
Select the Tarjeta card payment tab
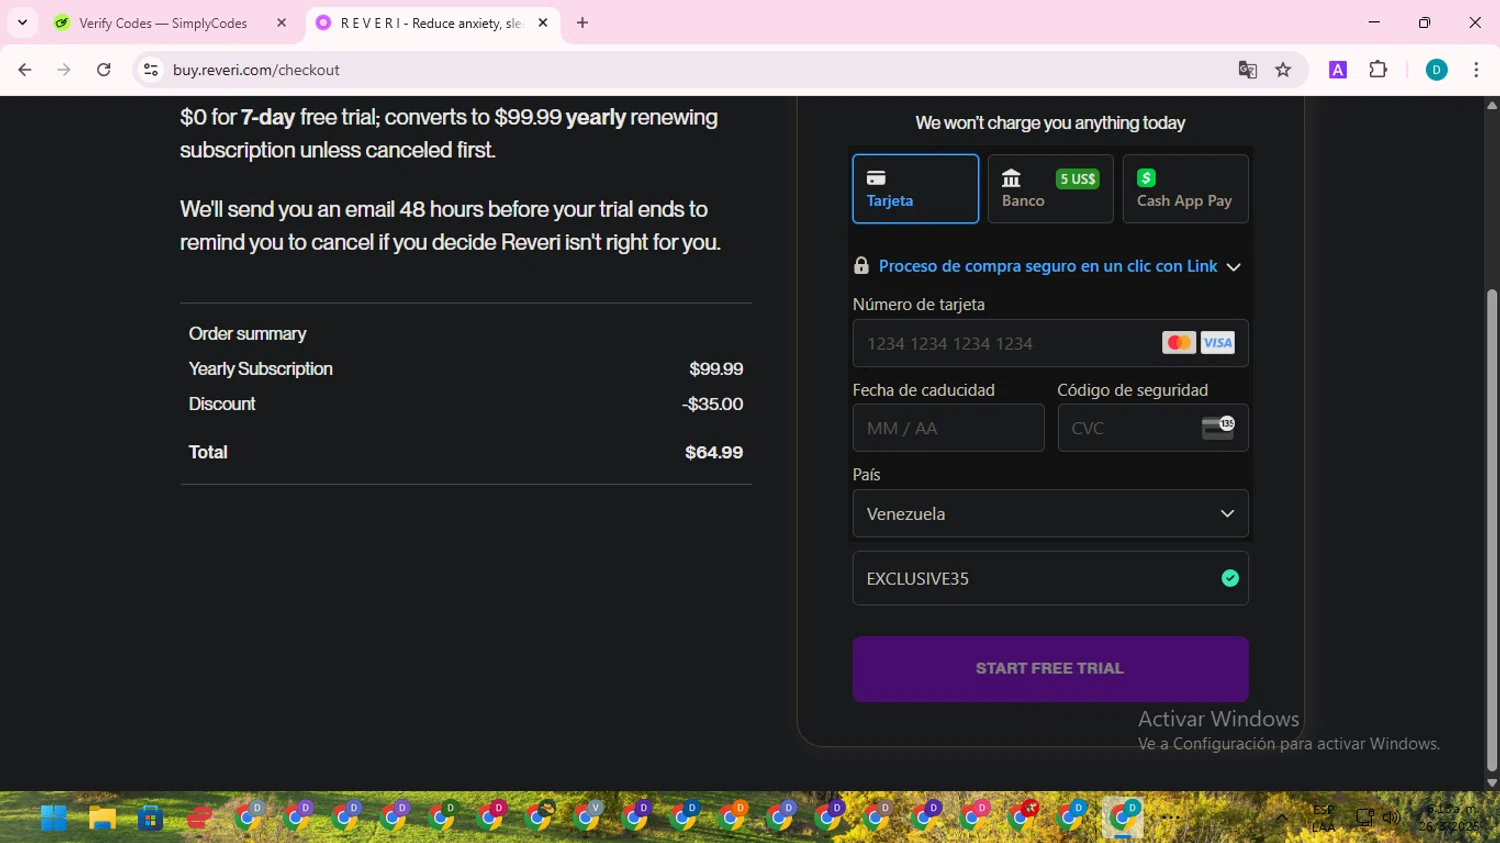point(915,188)
